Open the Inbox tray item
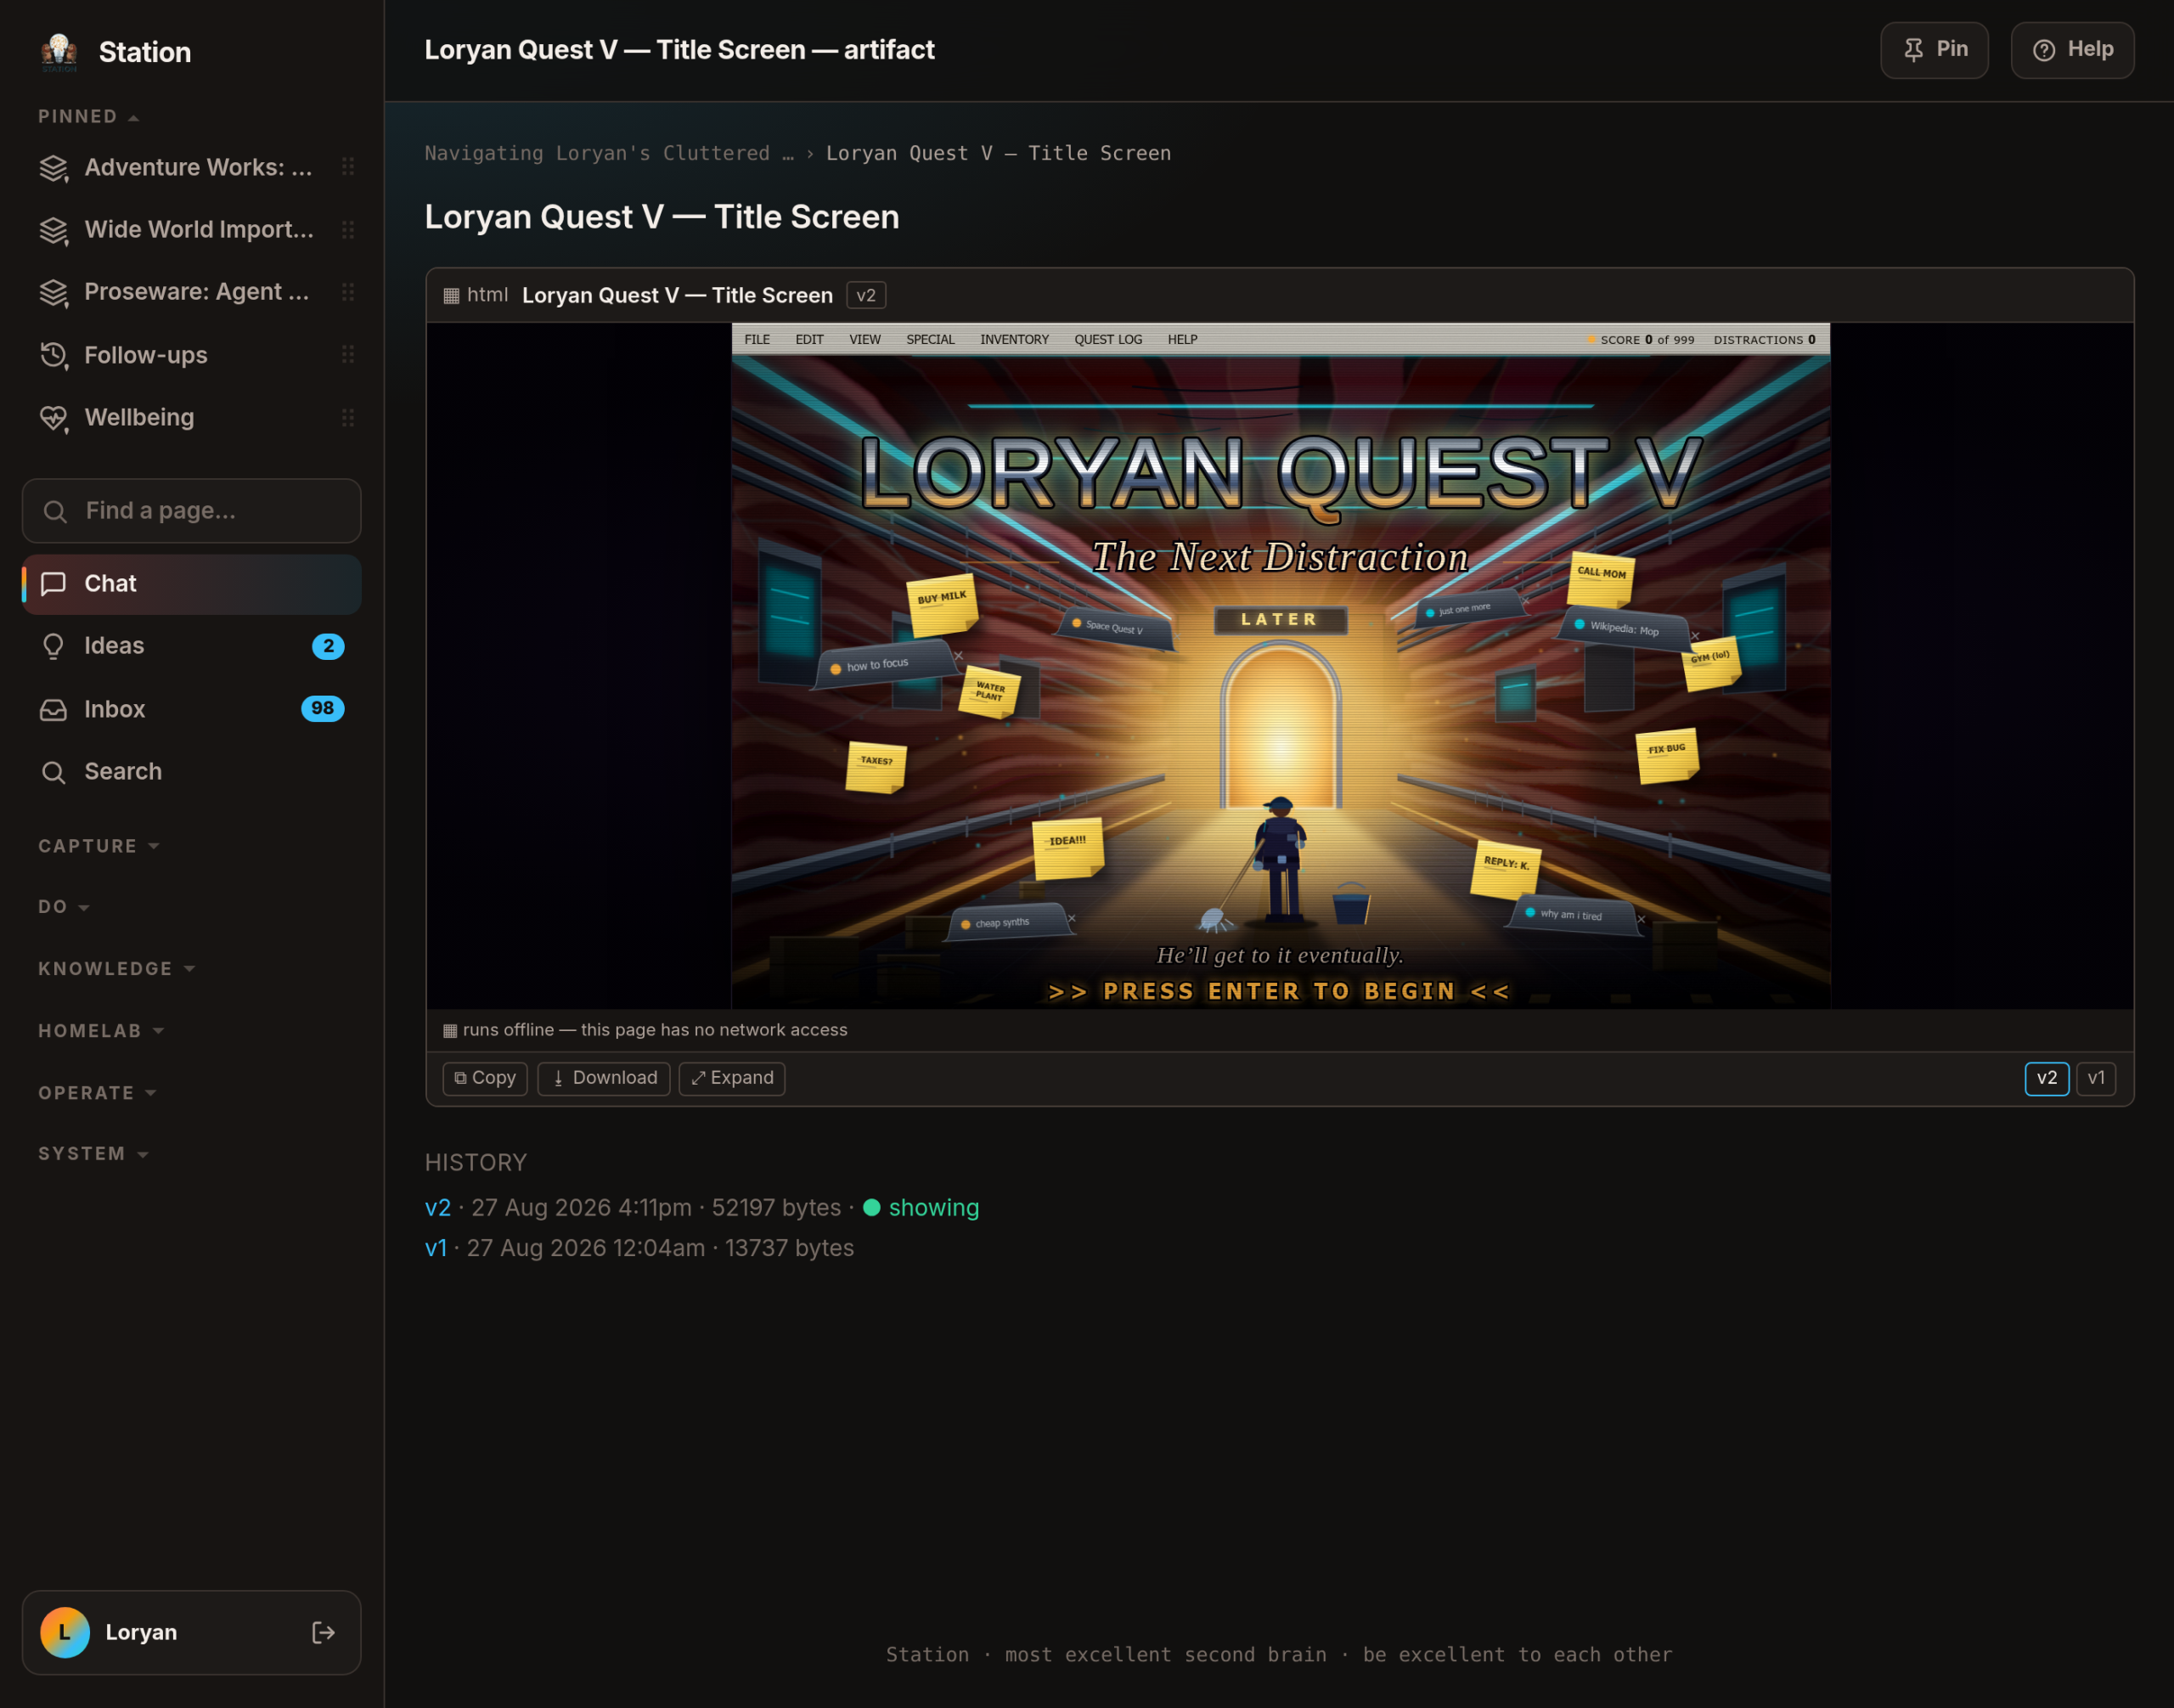 (x=191, y=709)
